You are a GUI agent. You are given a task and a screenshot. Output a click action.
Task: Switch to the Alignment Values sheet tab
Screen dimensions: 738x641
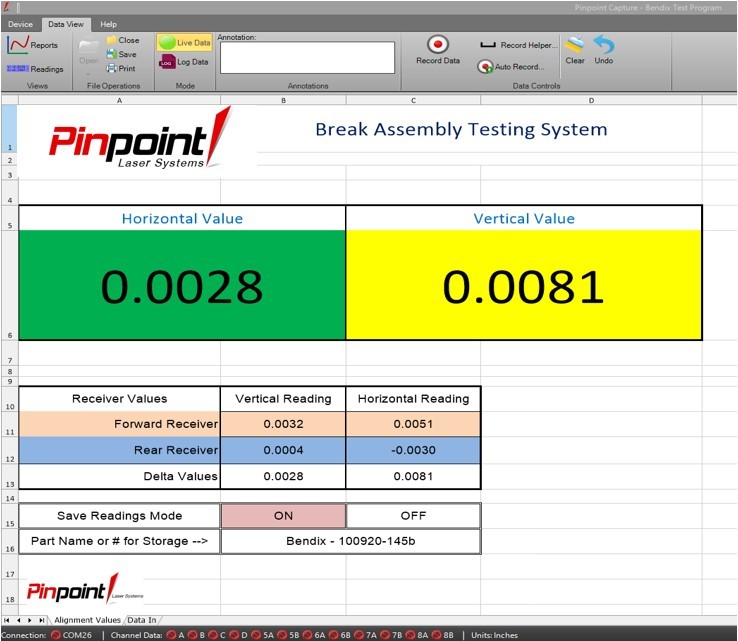click(x=87, y=620)
